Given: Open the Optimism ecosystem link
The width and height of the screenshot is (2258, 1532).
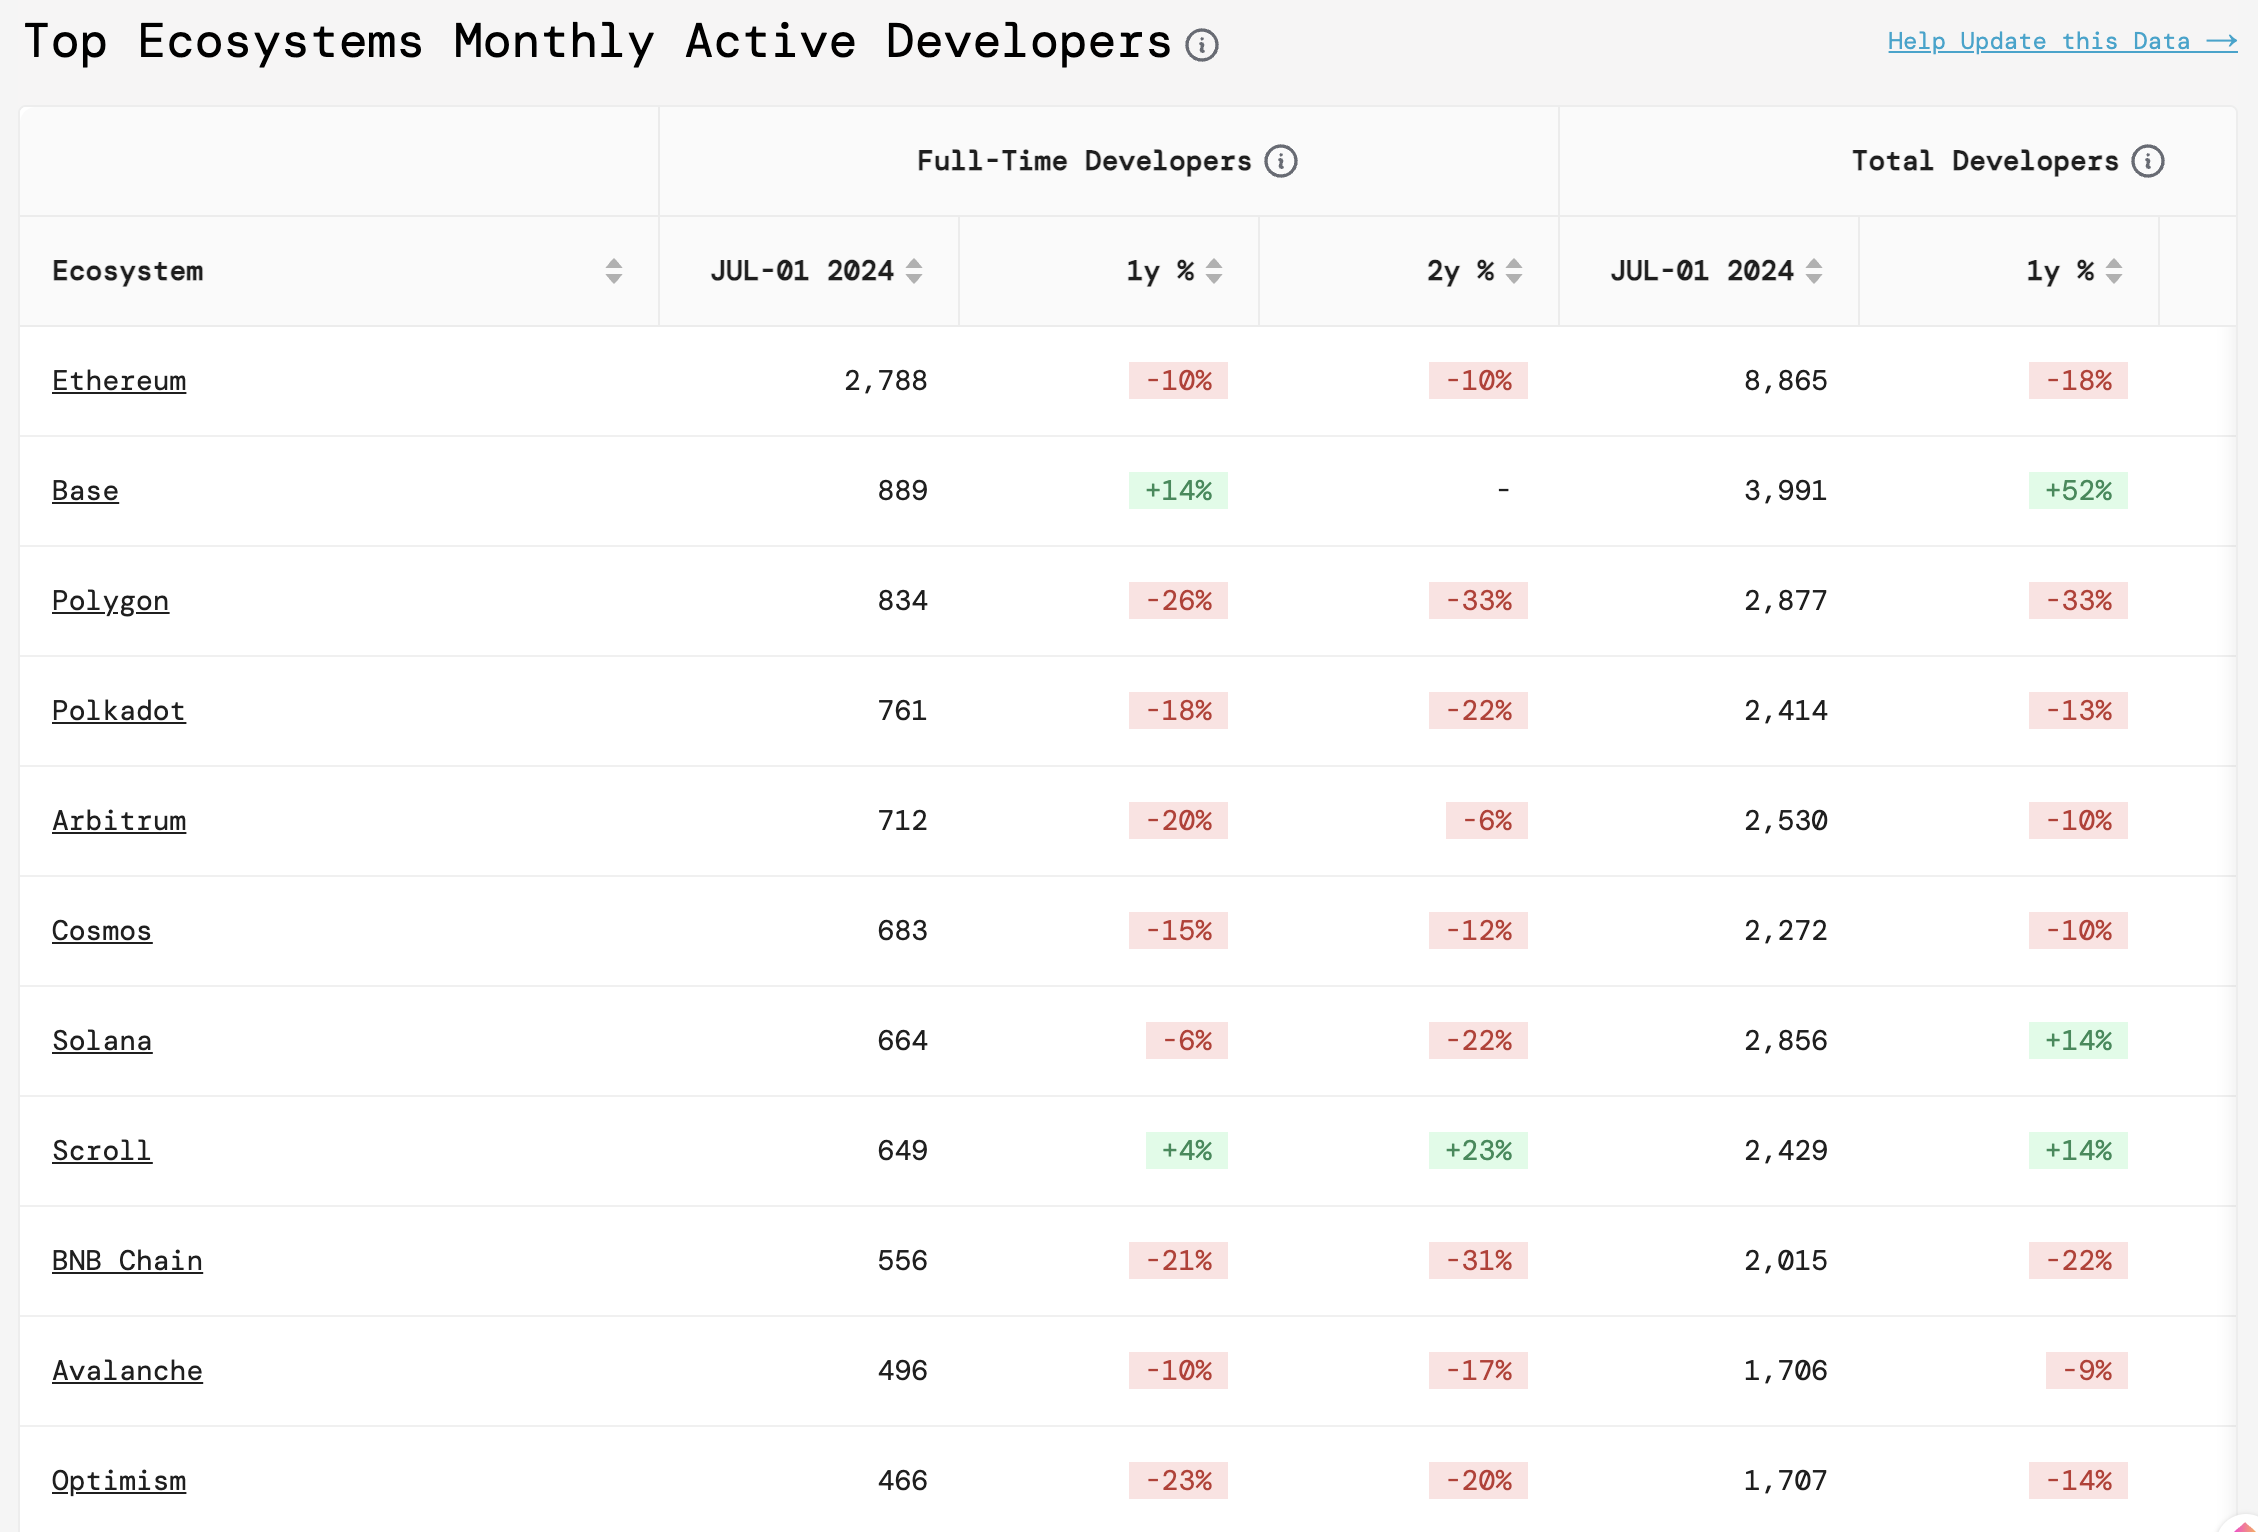Looking at the screenshot, I should pos(119,1481).
